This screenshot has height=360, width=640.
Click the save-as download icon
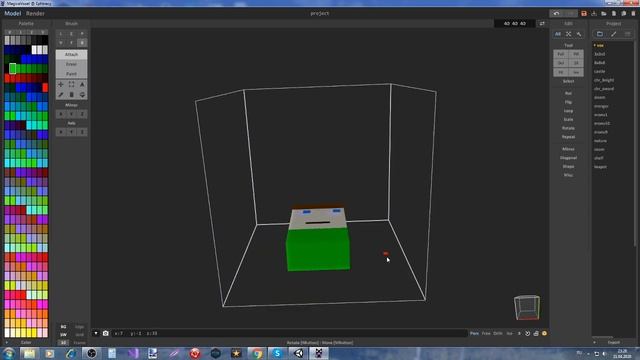coord(594,13)
